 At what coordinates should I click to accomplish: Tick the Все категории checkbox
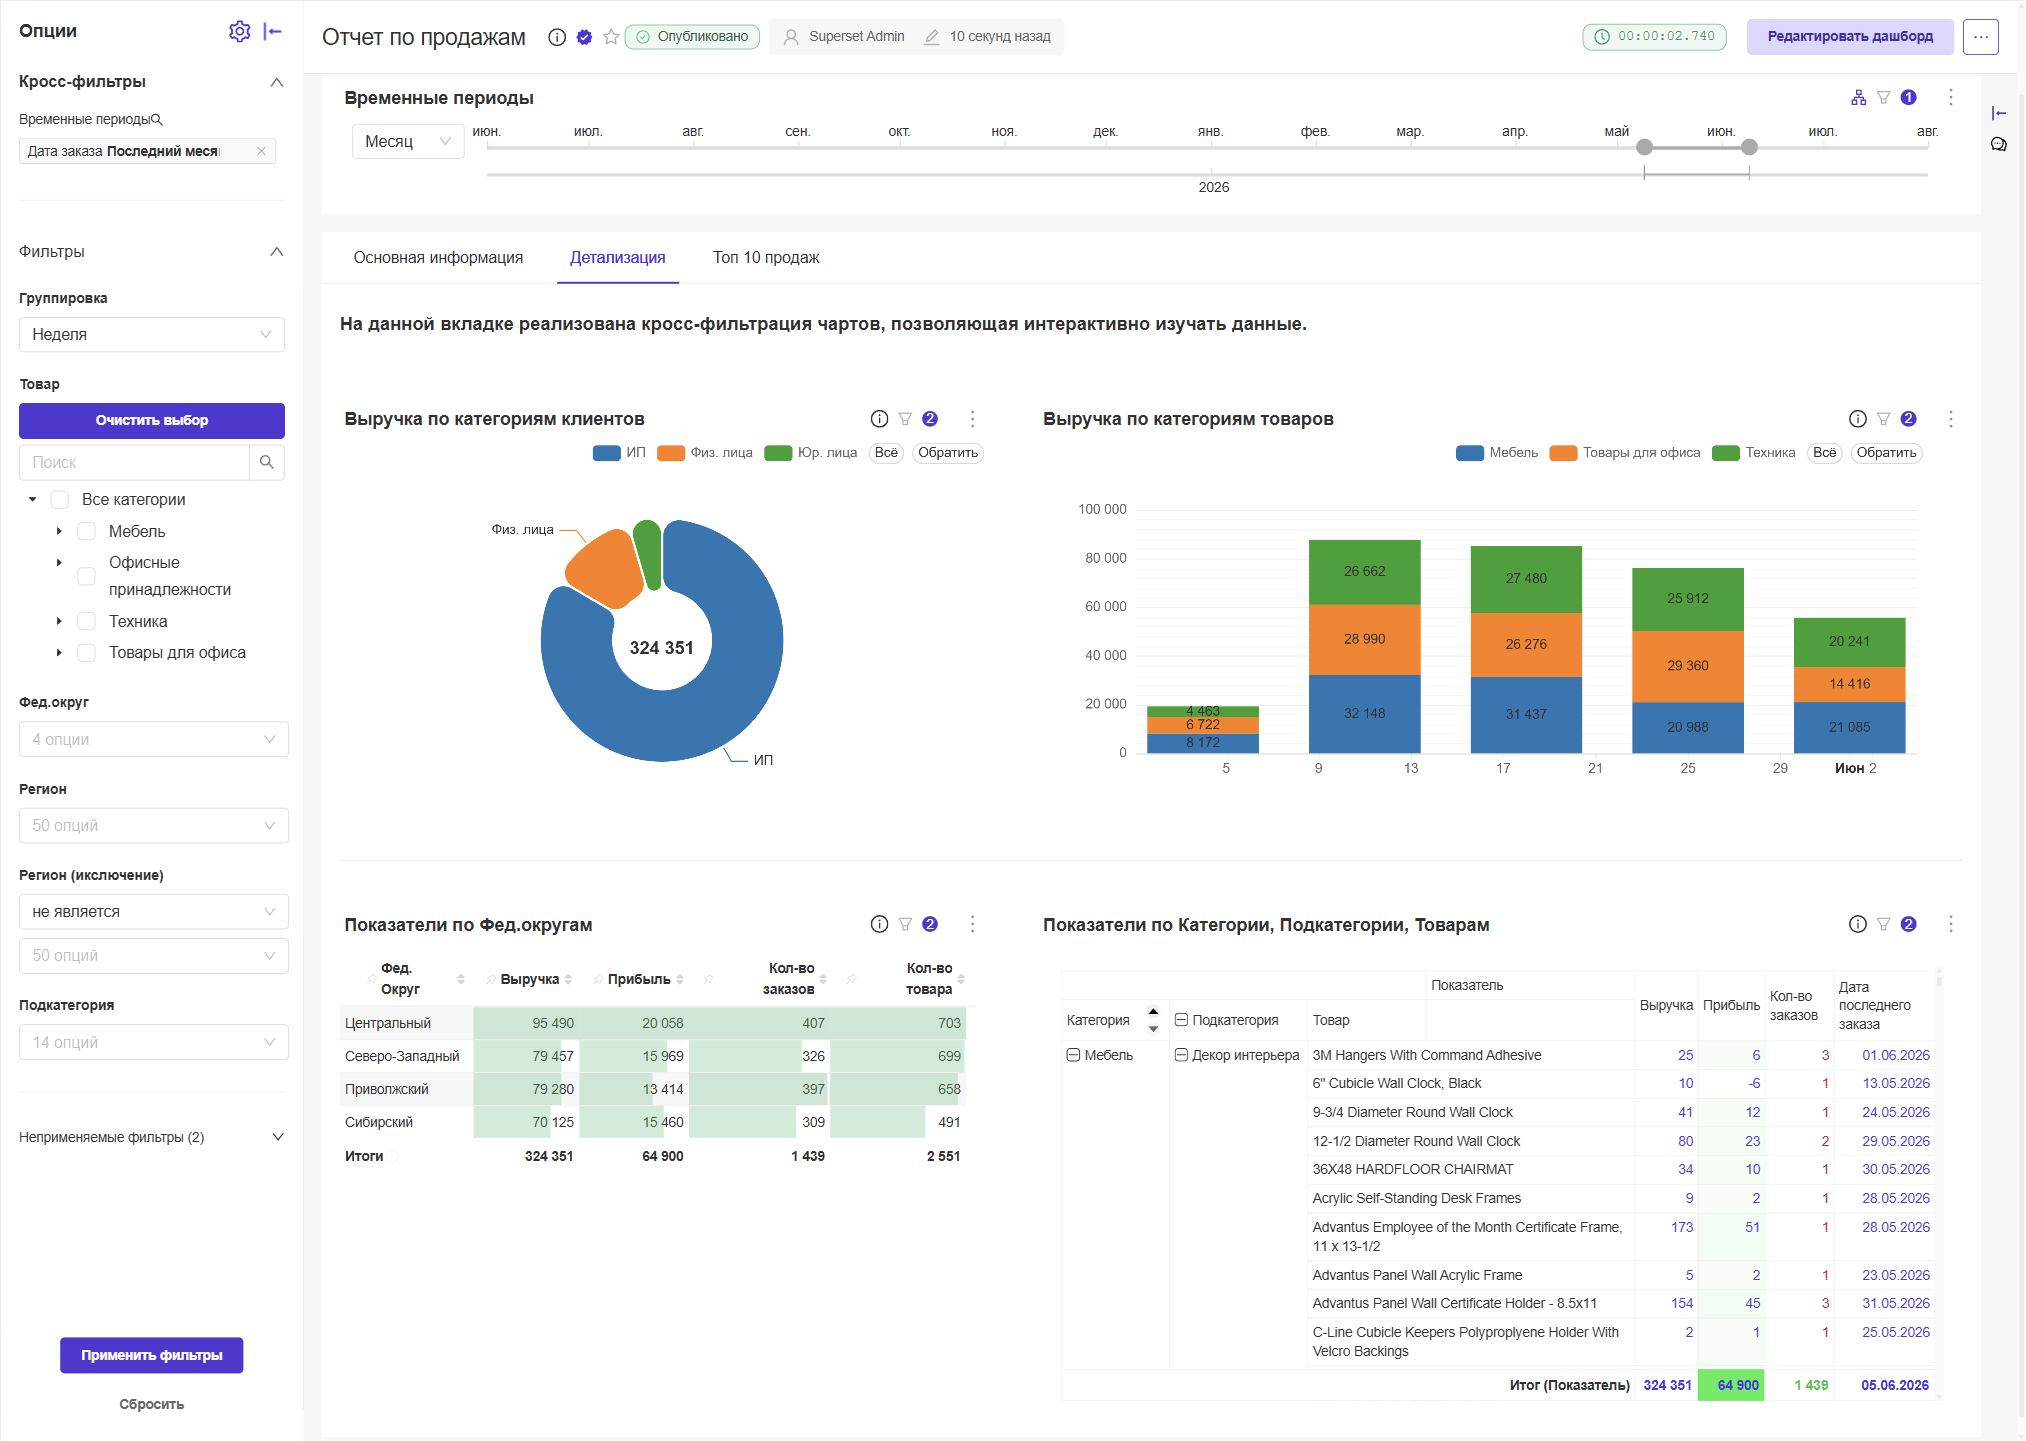pyautogui.click(x=60, y=499)
